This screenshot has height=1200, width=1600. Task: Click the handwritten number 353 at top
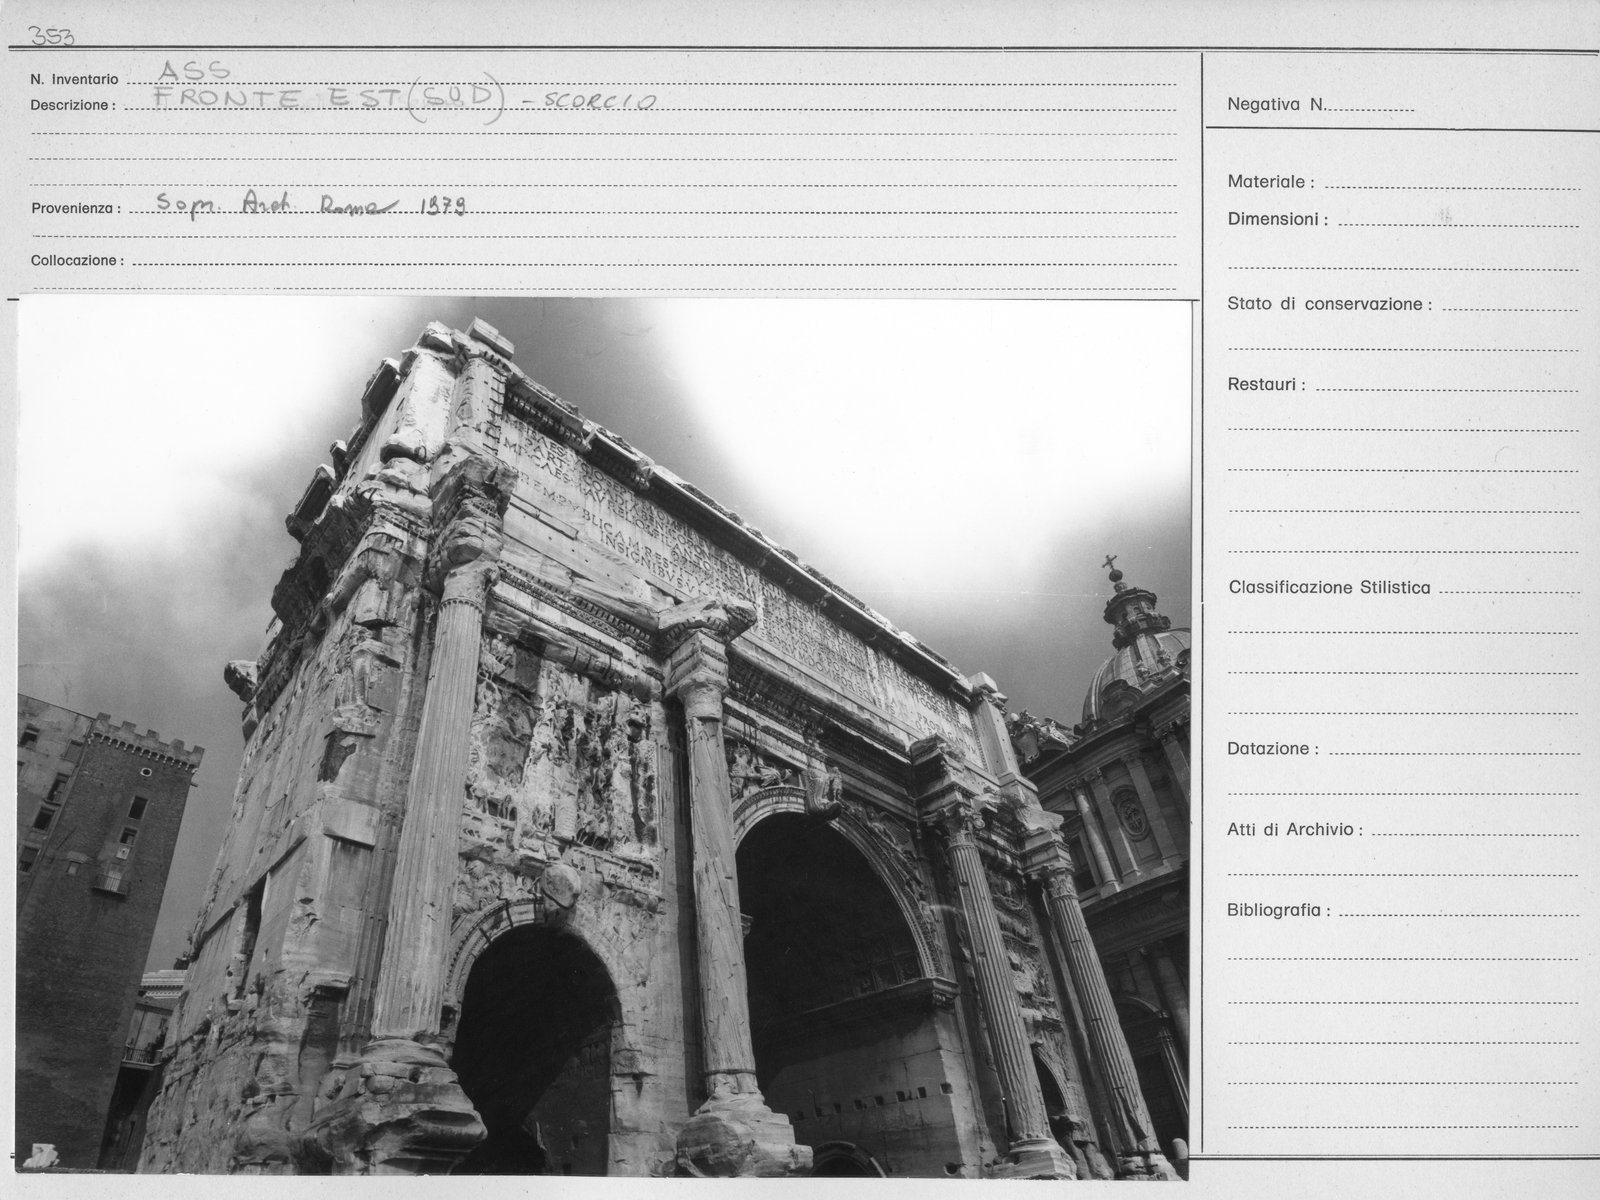(54, 36)
